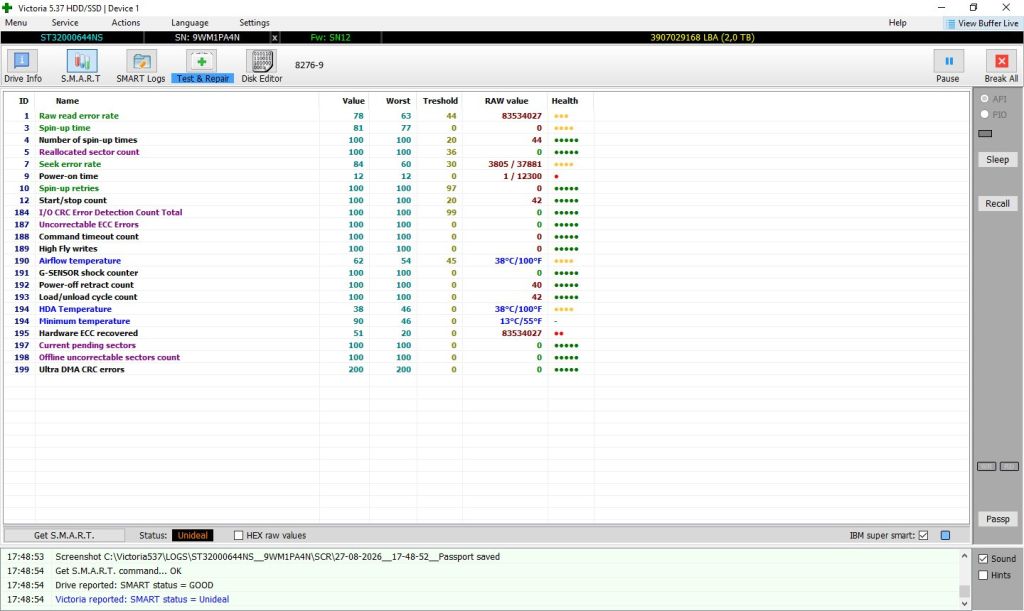Click the blue square next to IBM super smart

pyautogui.click(x=945, y=535)
